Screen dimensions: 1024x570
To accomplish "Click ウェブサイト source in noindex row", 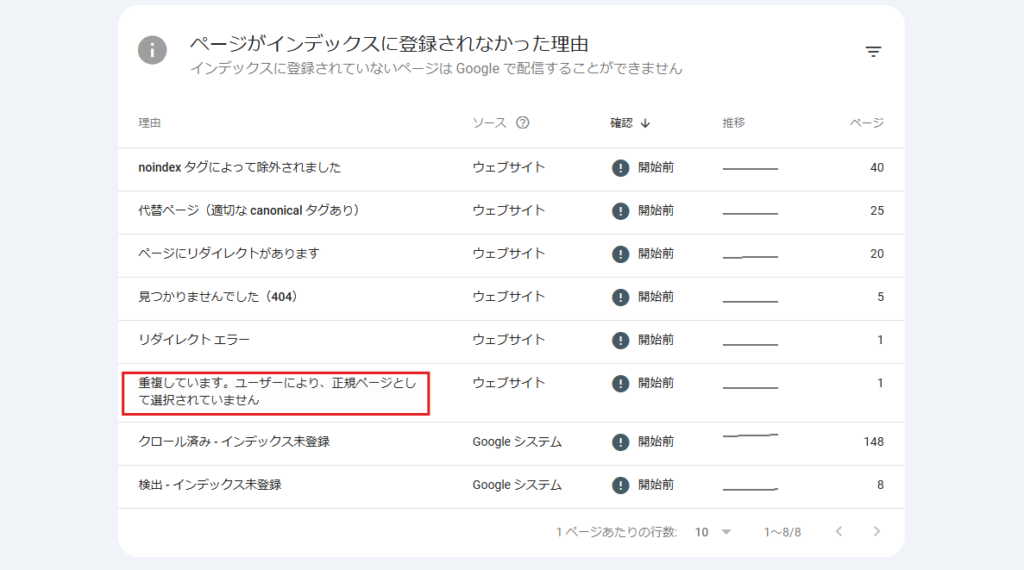I will coord(509,168).
